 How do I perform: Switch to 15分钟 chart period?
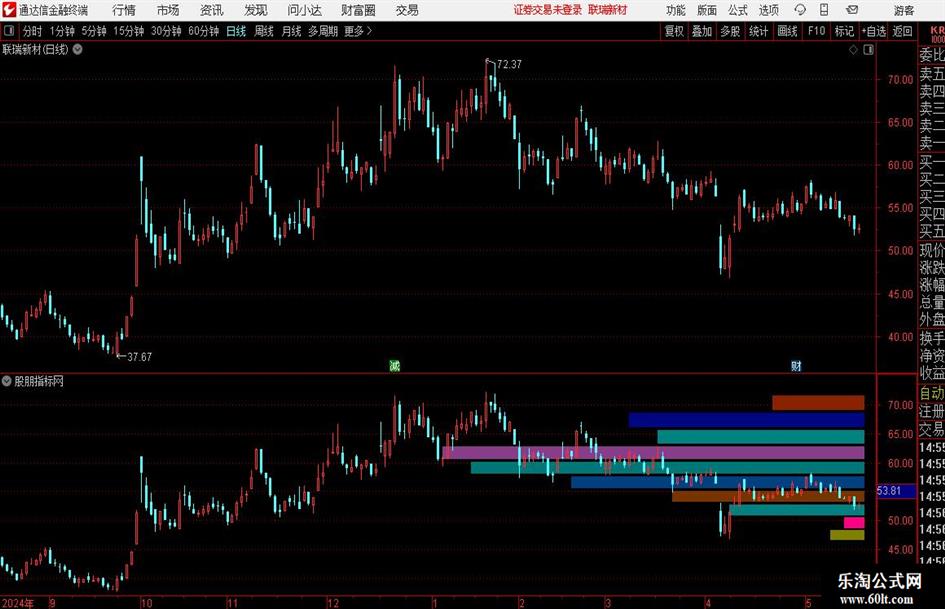(x=129, y=31)
